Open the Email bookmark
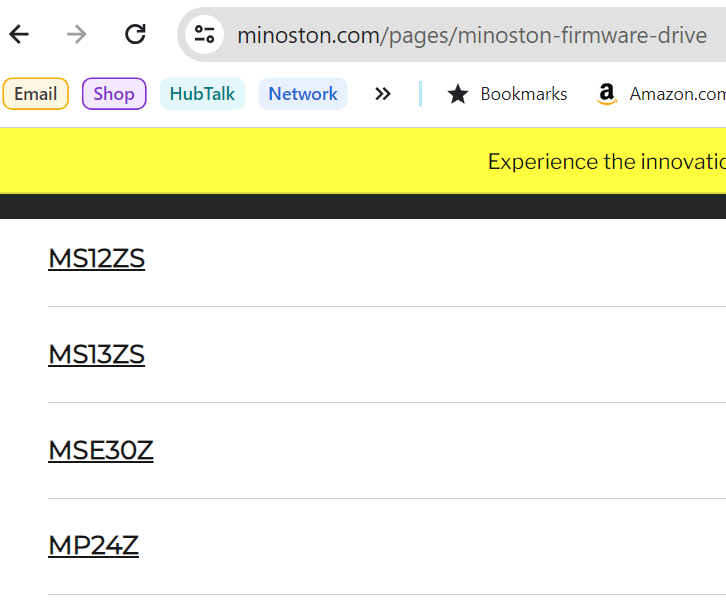The image size is (726, 606). click(36, 94)
